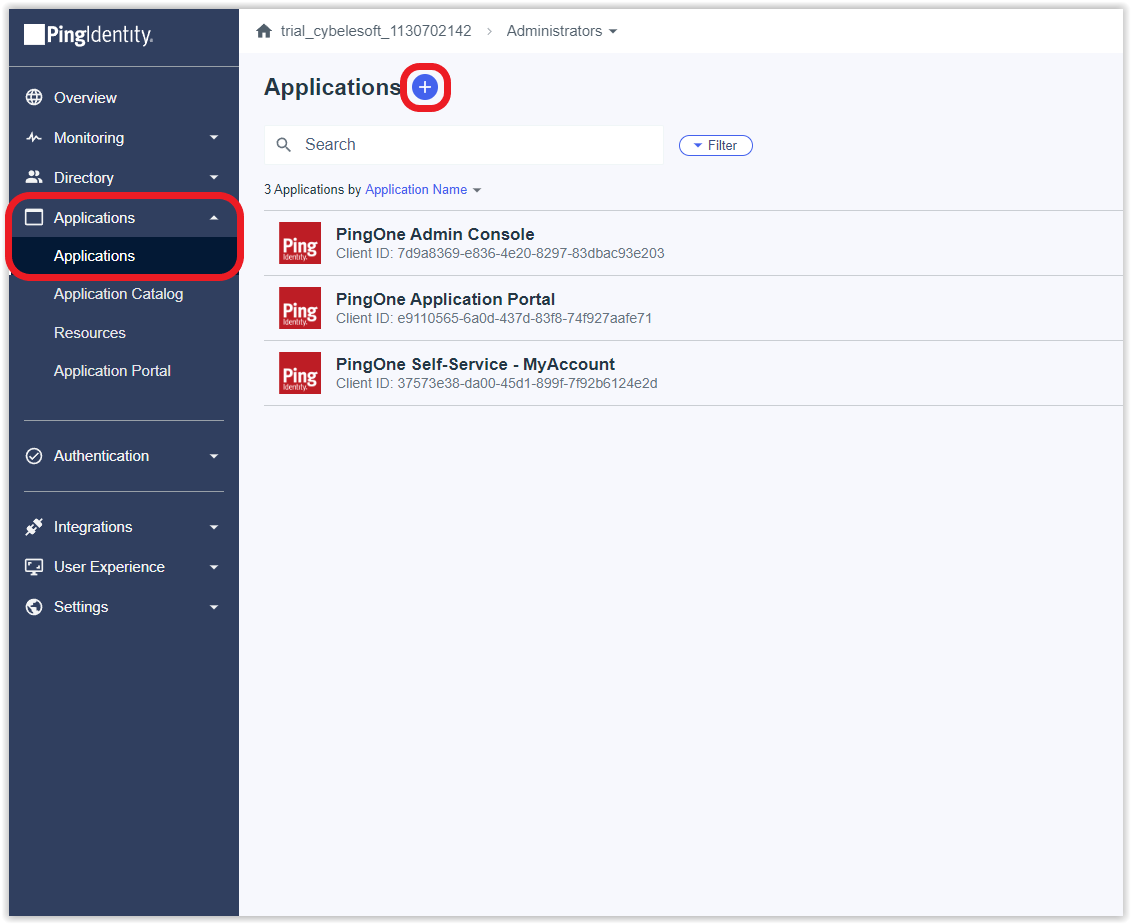Expand the Directory menu arrow
Screen dimensions: 1131x924
pos(214,177)
